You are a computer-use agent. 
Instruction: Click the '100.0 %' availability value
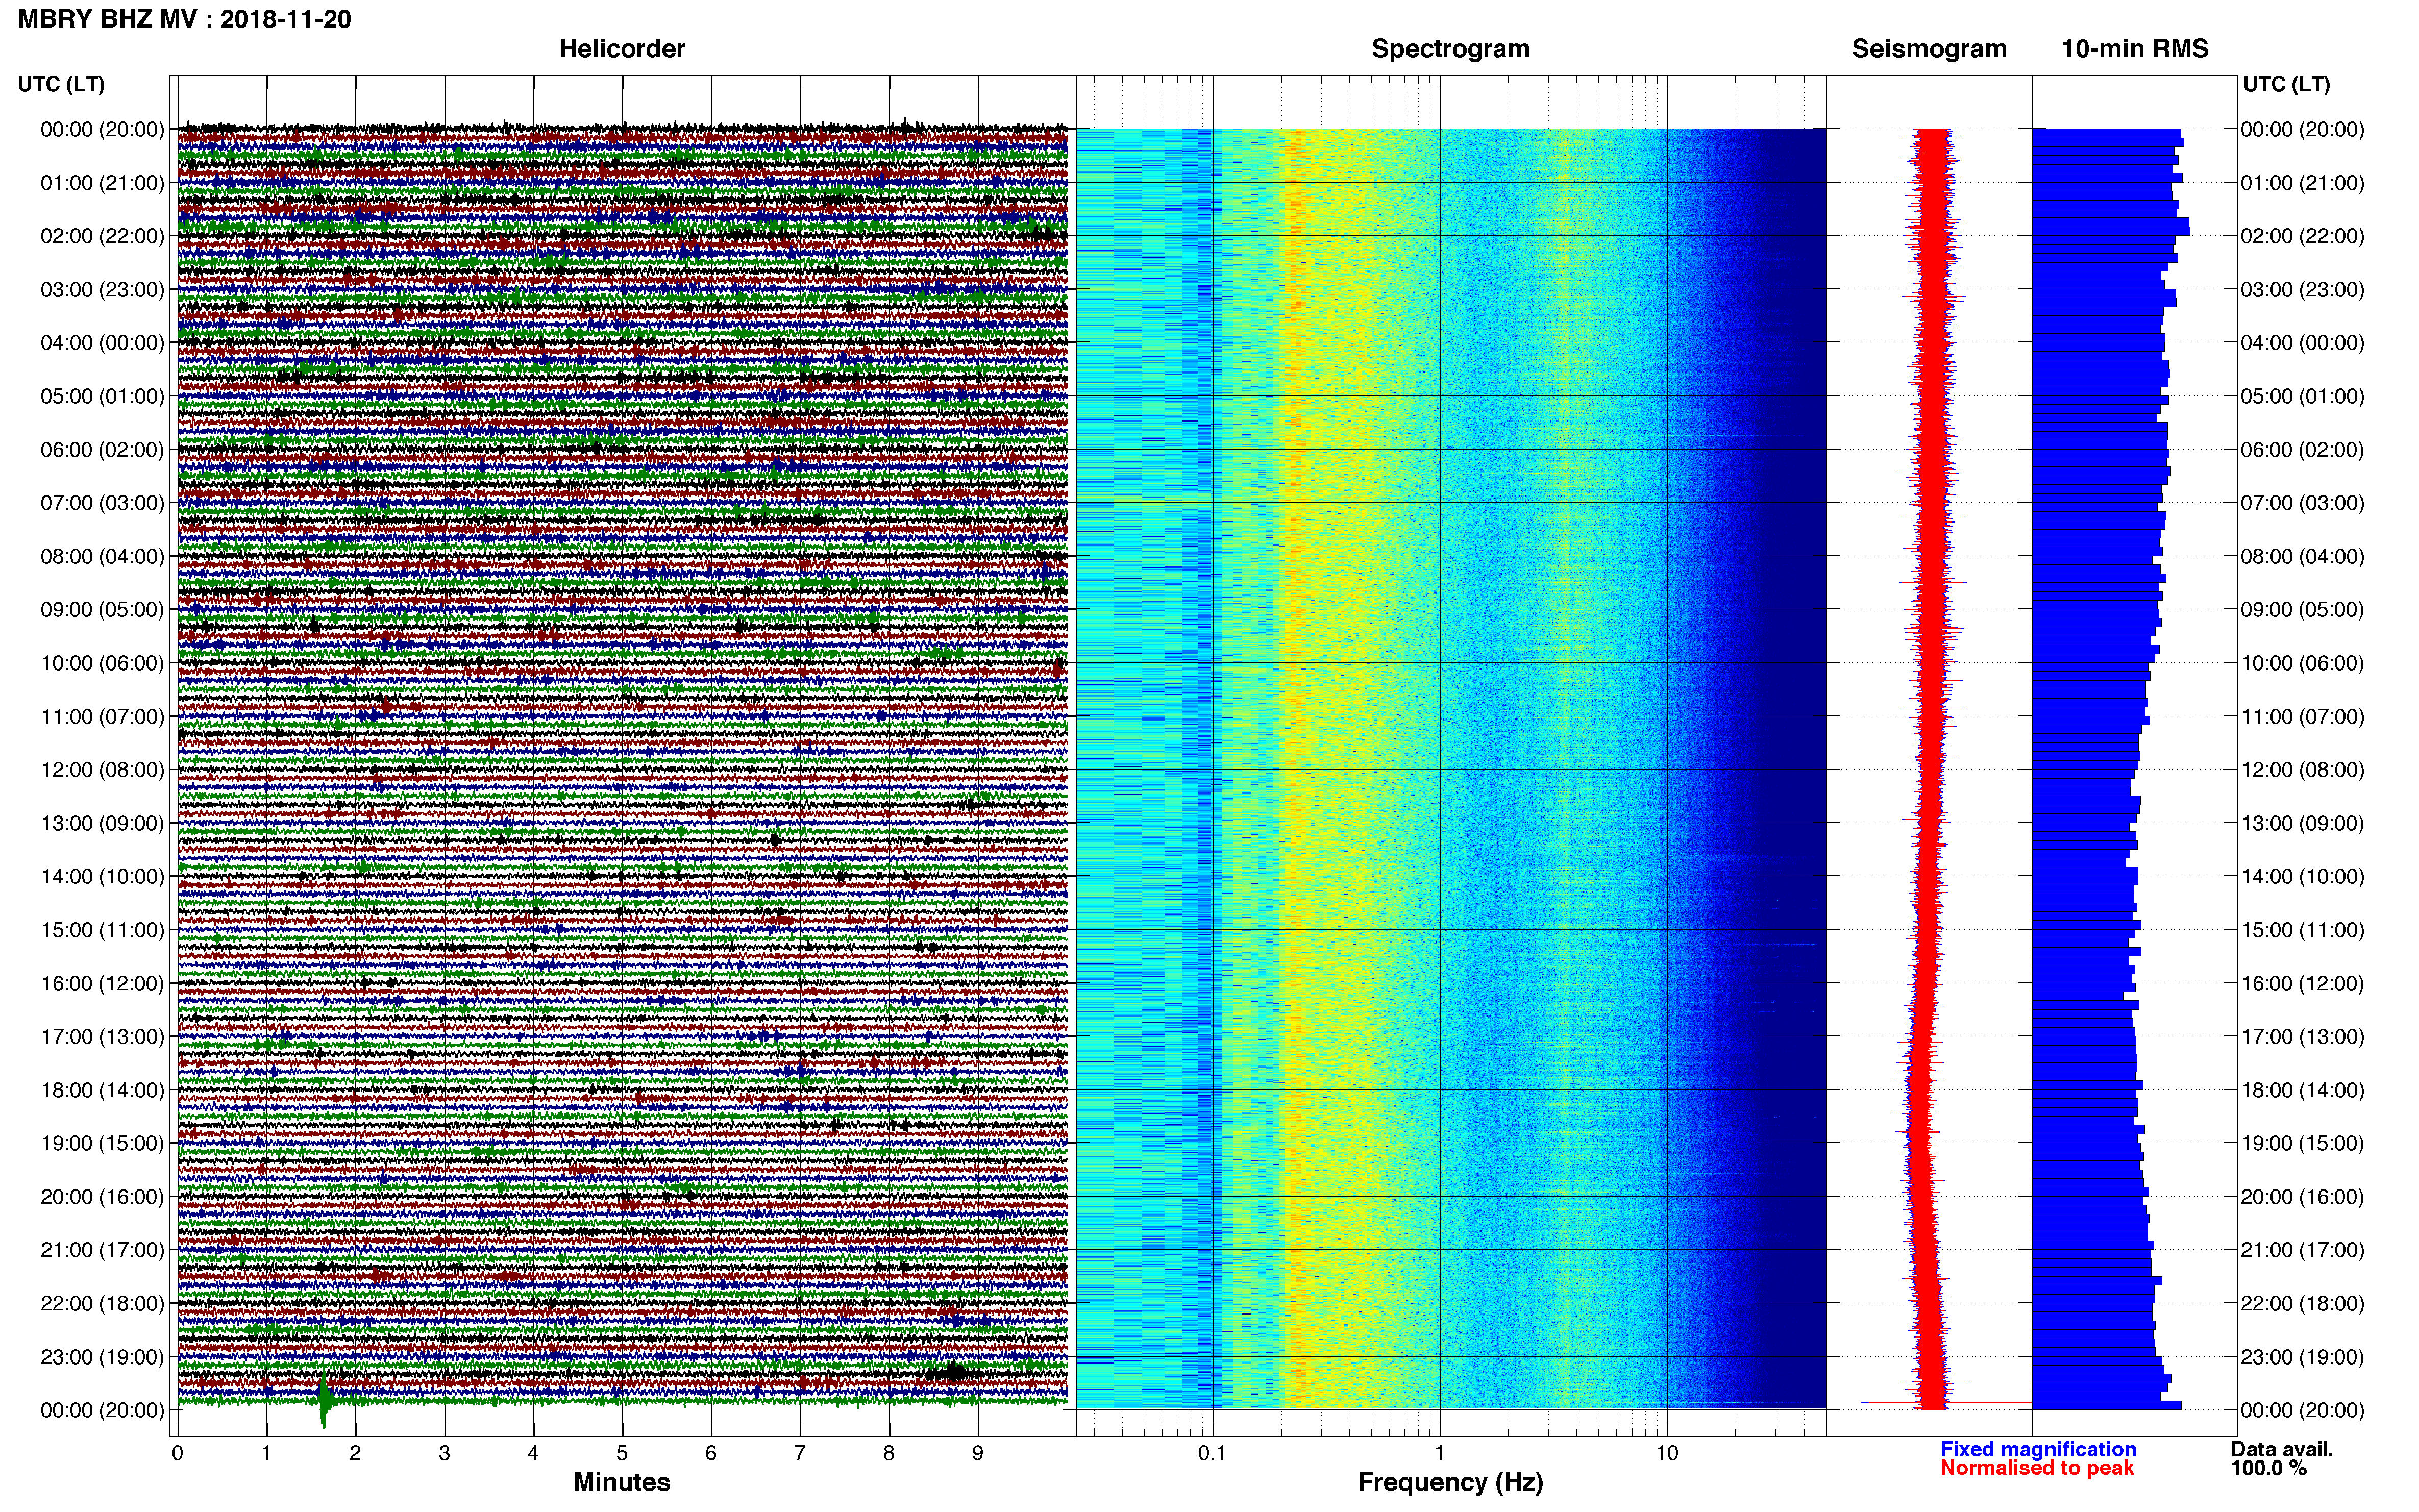[2269, 1468]
